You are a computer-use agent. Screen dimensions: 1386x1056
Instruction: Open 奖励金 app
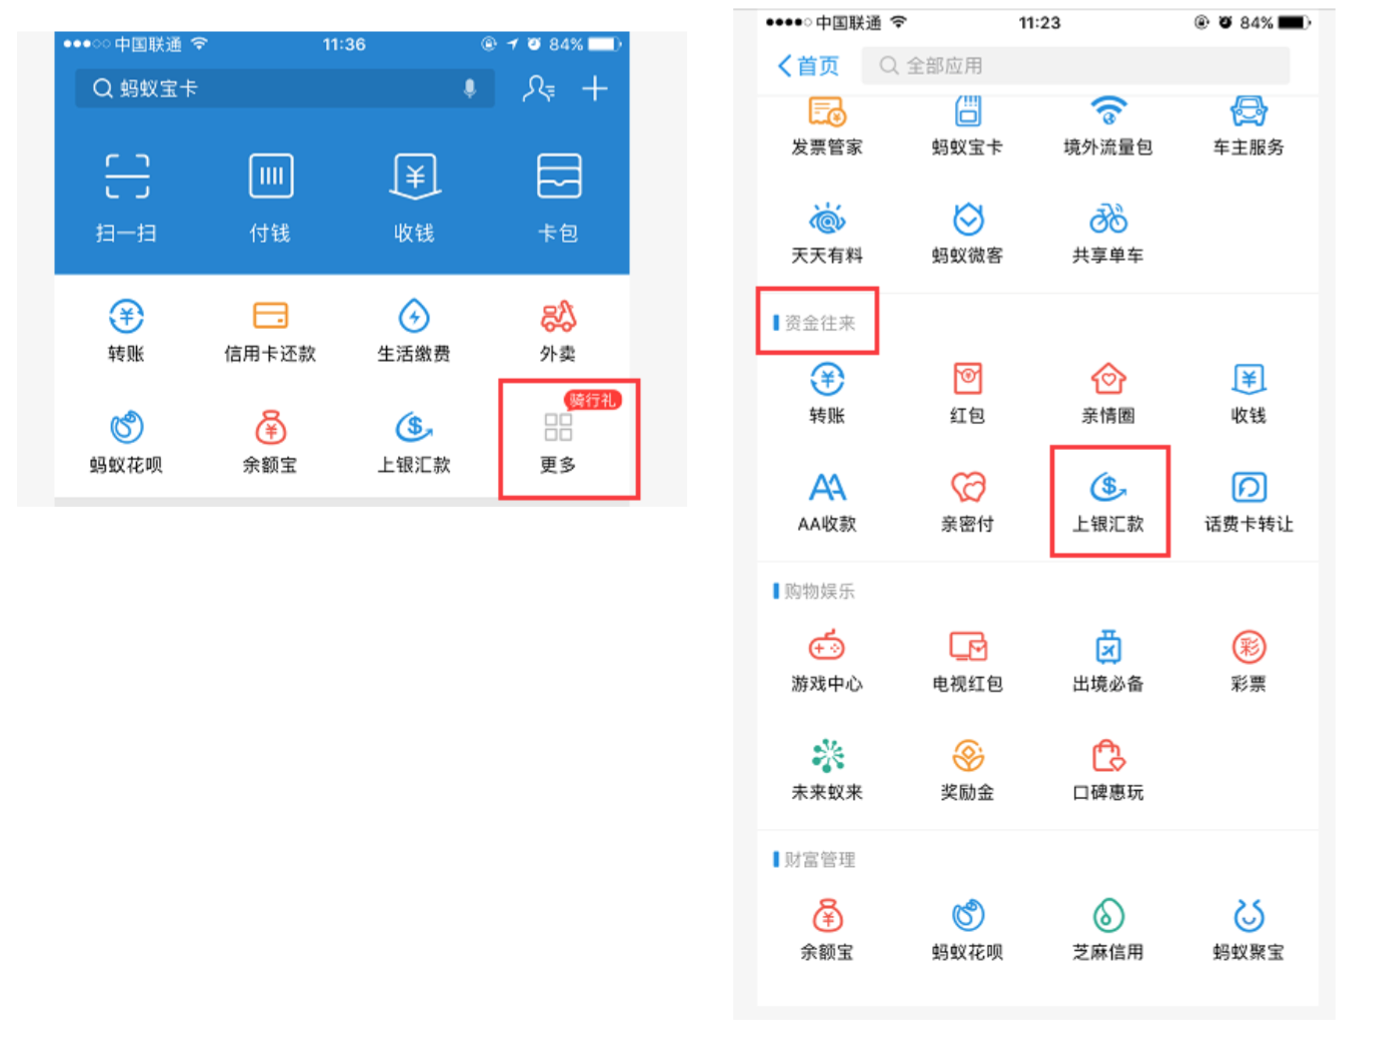[x=967, y=770]
